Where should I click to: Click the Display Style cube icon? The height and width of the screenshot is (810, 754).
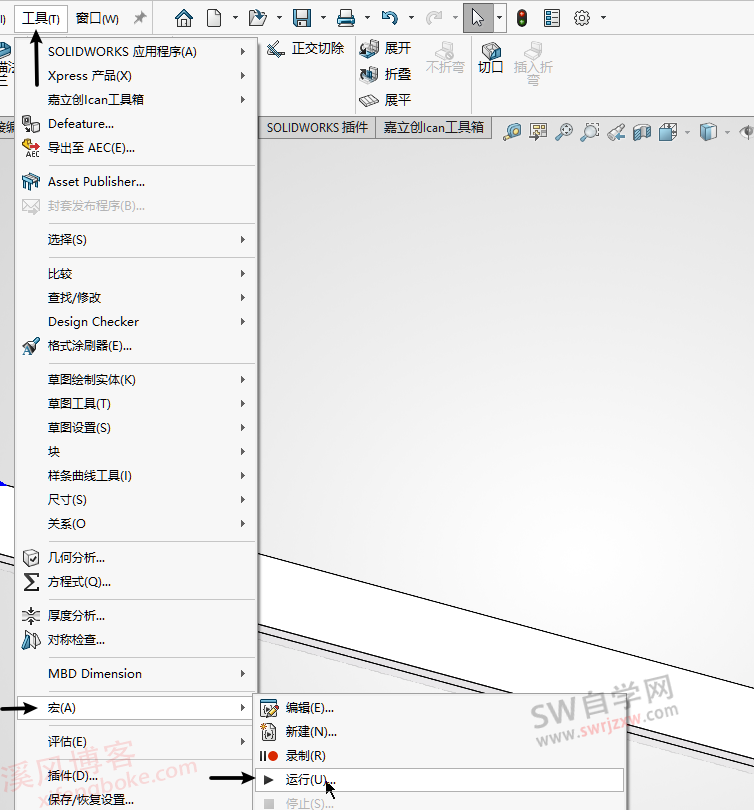708,132
